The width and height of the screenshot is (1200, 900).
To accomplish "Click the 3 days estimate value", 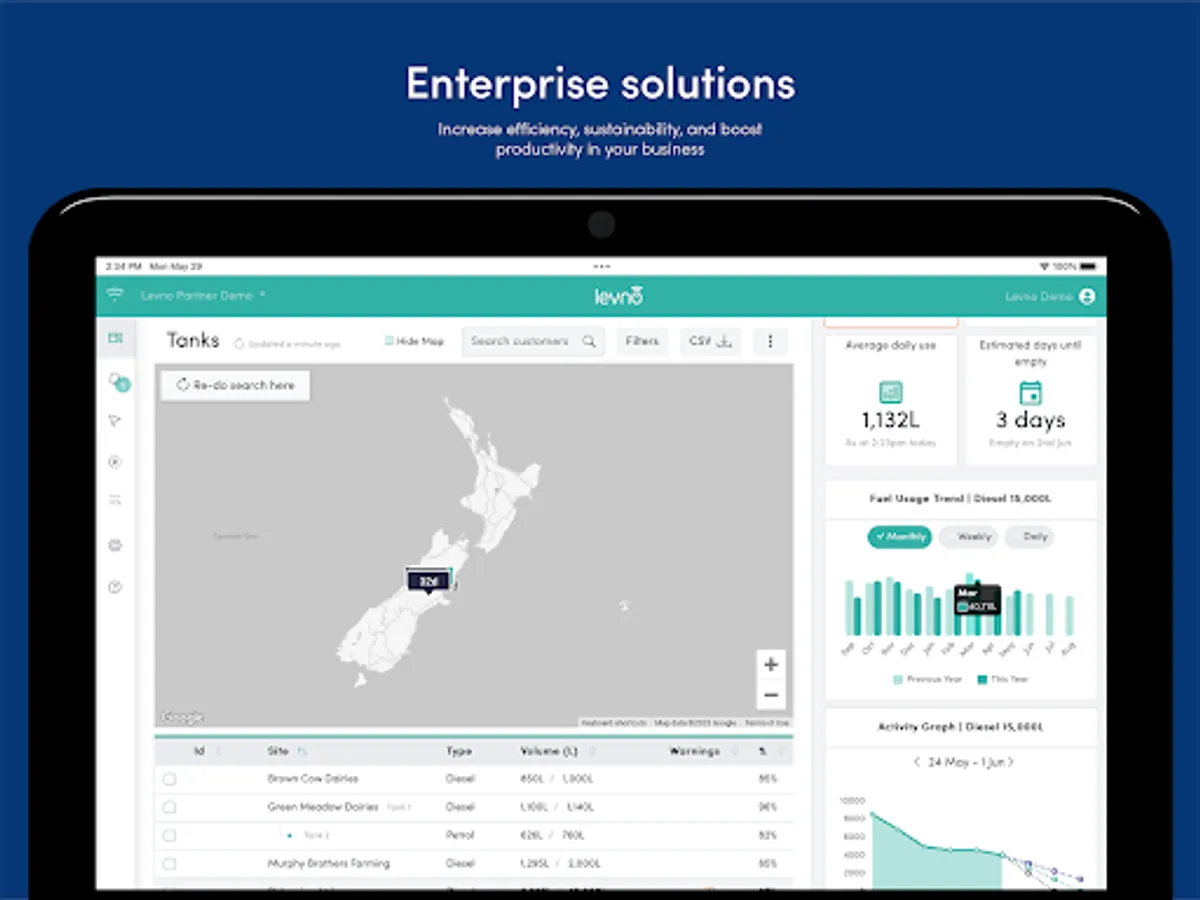I will pyautogui.click(x=1030, y=420).
